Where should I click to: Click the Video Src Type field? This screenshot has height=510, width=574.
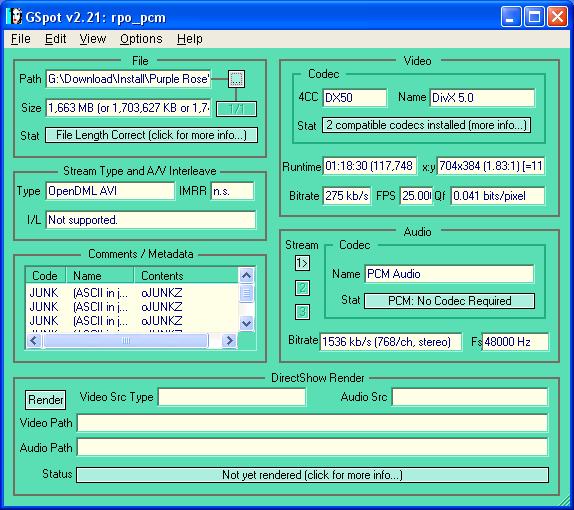point(232,397)
